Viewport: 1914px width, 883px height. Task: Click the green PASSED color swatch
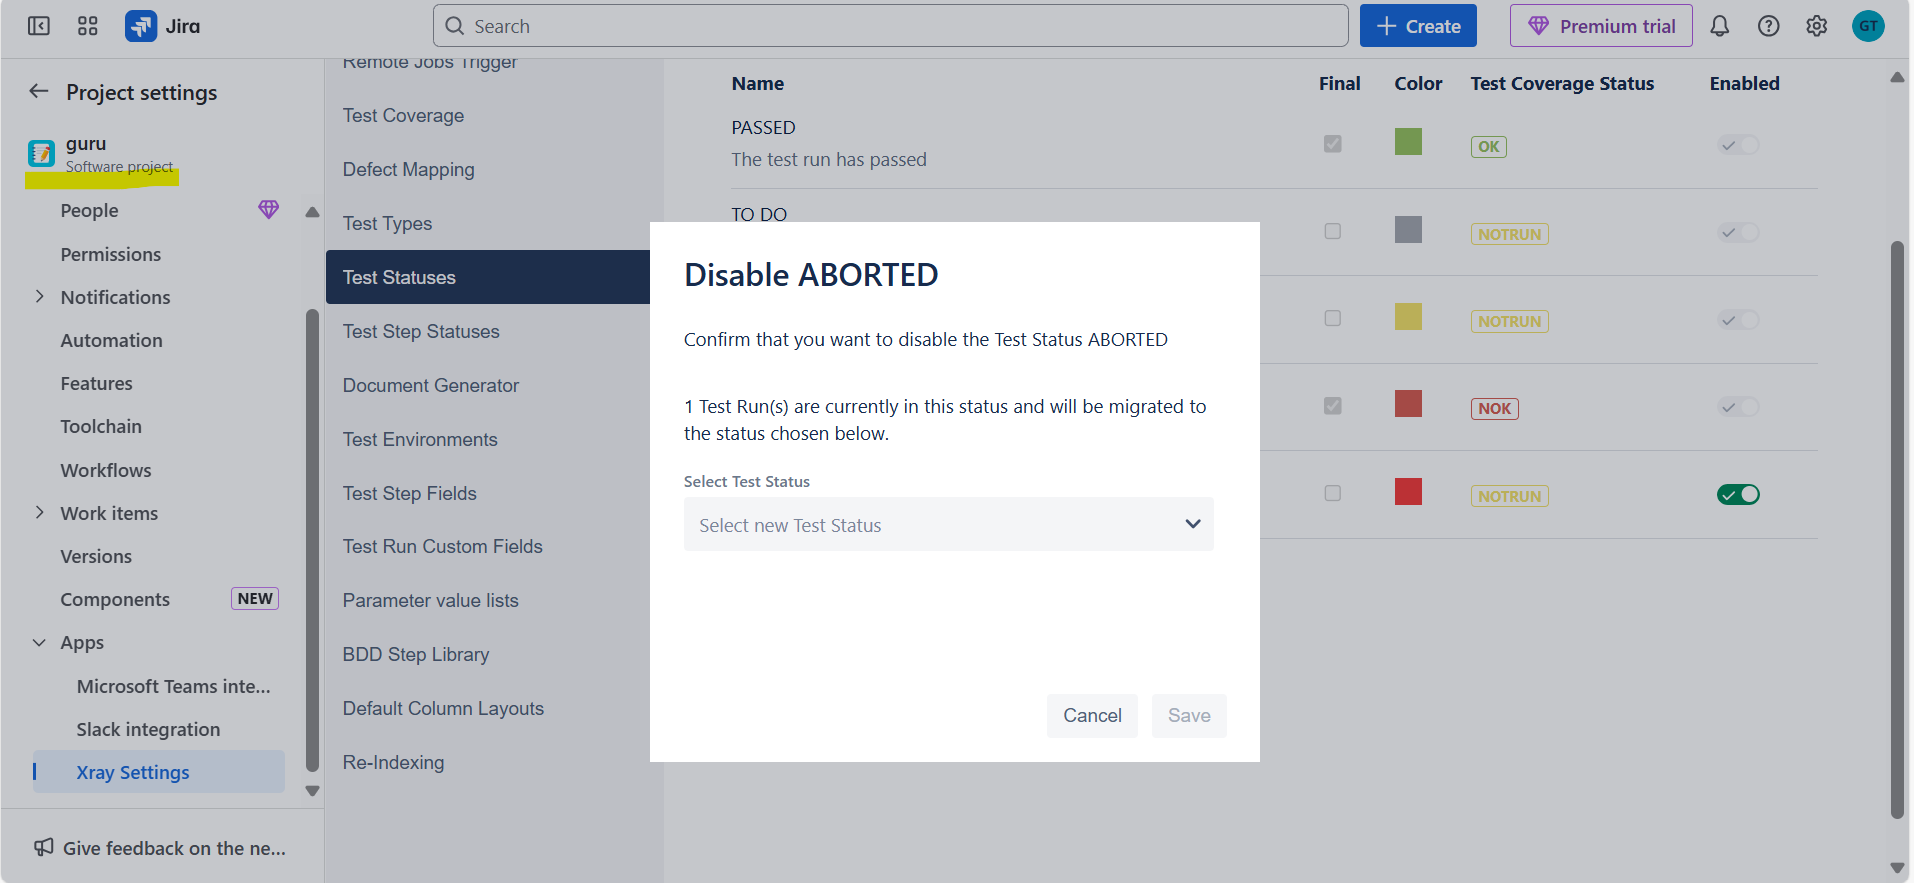[1408, 142]
